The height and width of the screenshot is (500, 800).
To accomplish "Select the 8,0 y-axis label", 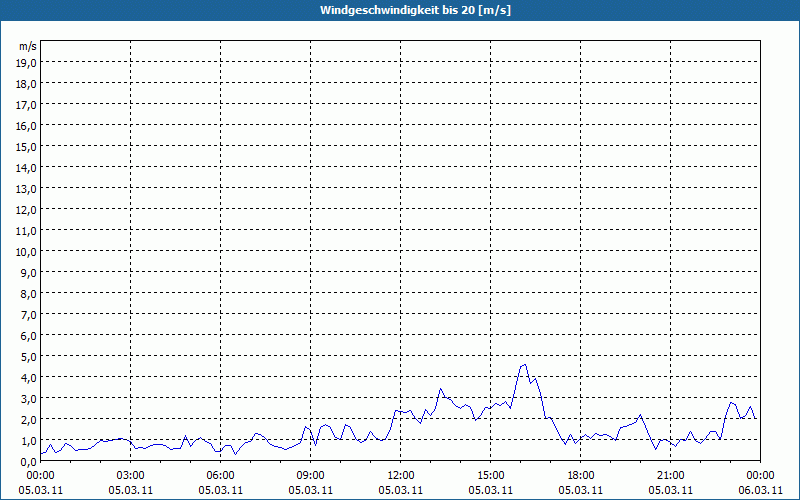I will click(30, 294).
